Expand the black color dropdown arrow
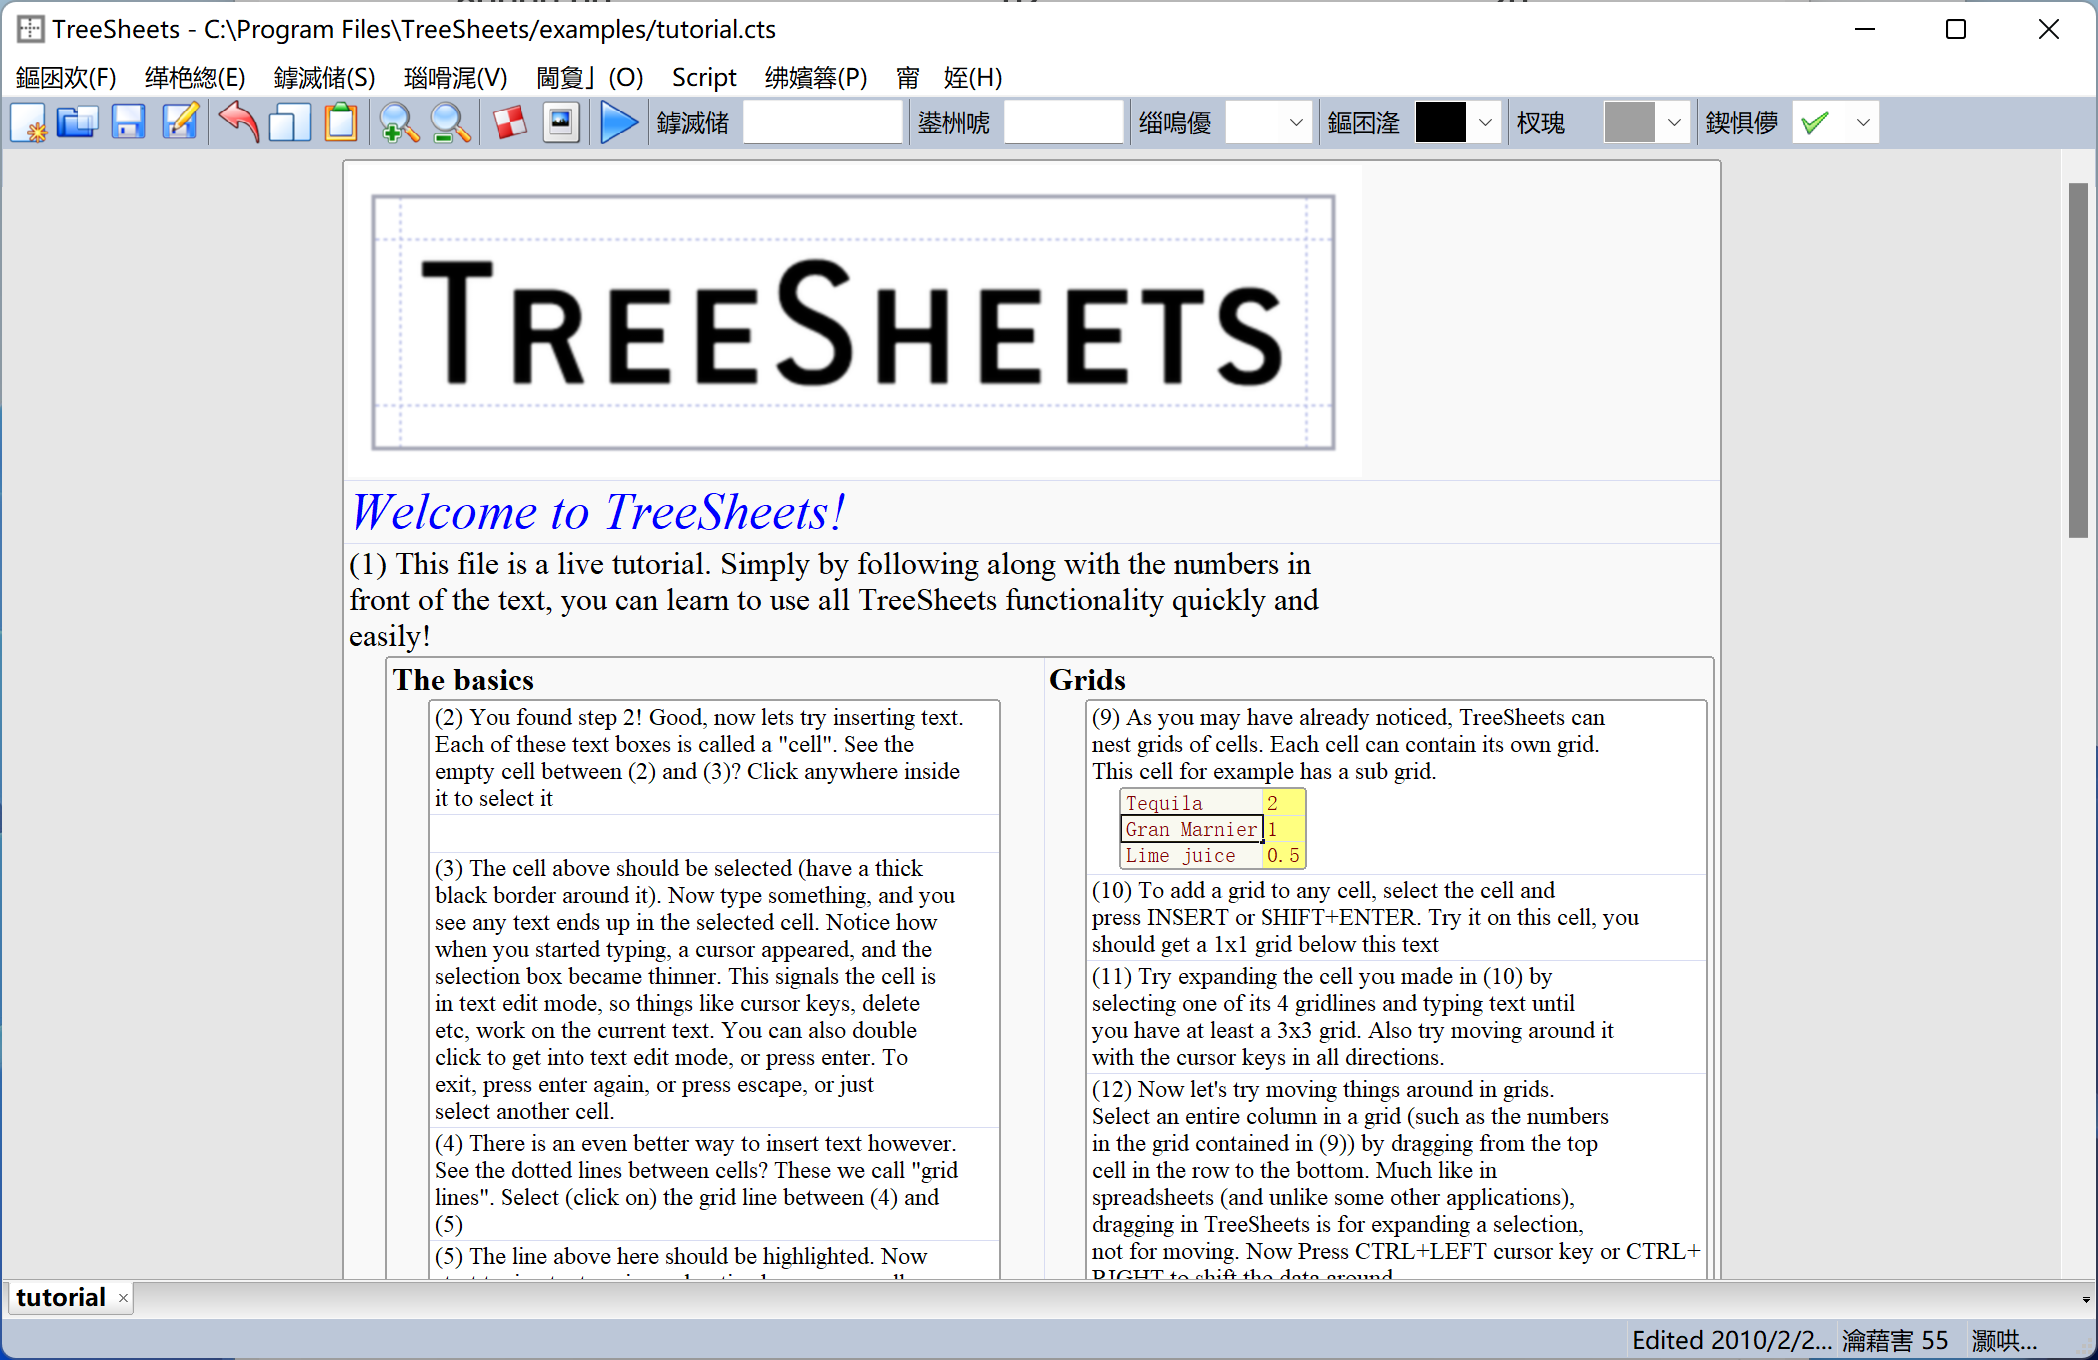Image resolution: width=2098 pixels, height=1360 pixels. click(1485, 123)
